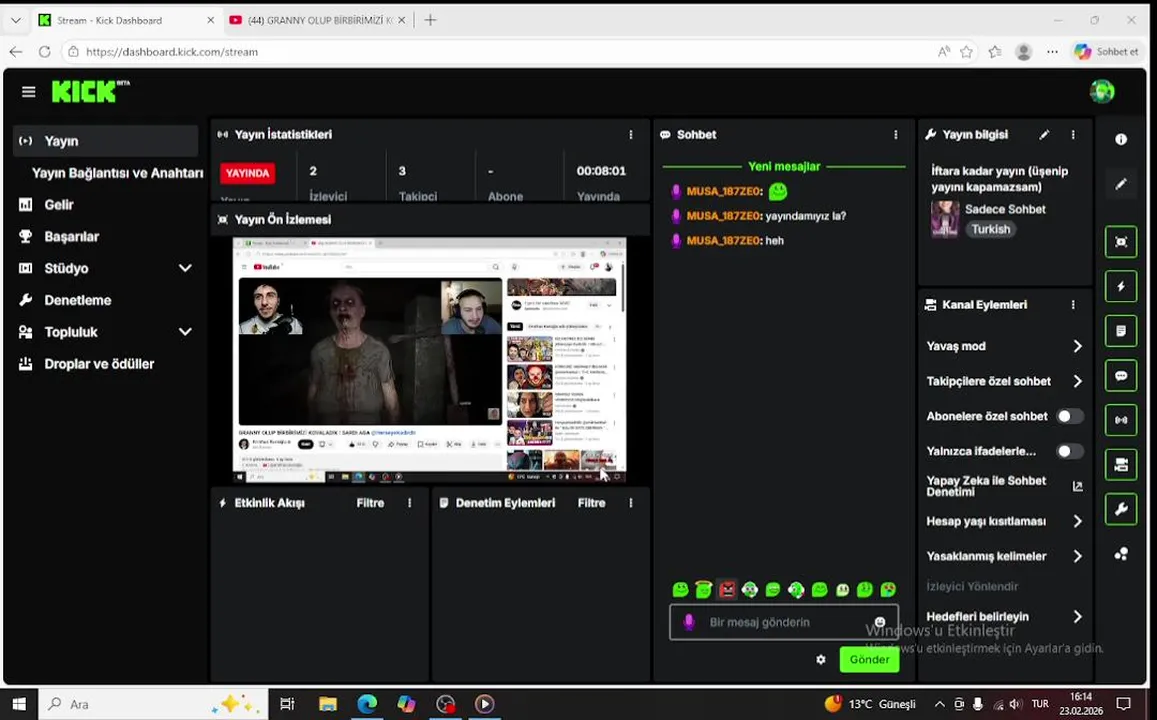Click the three-dots cluster icon at sidebar bottom

[x=1121, y=554]
